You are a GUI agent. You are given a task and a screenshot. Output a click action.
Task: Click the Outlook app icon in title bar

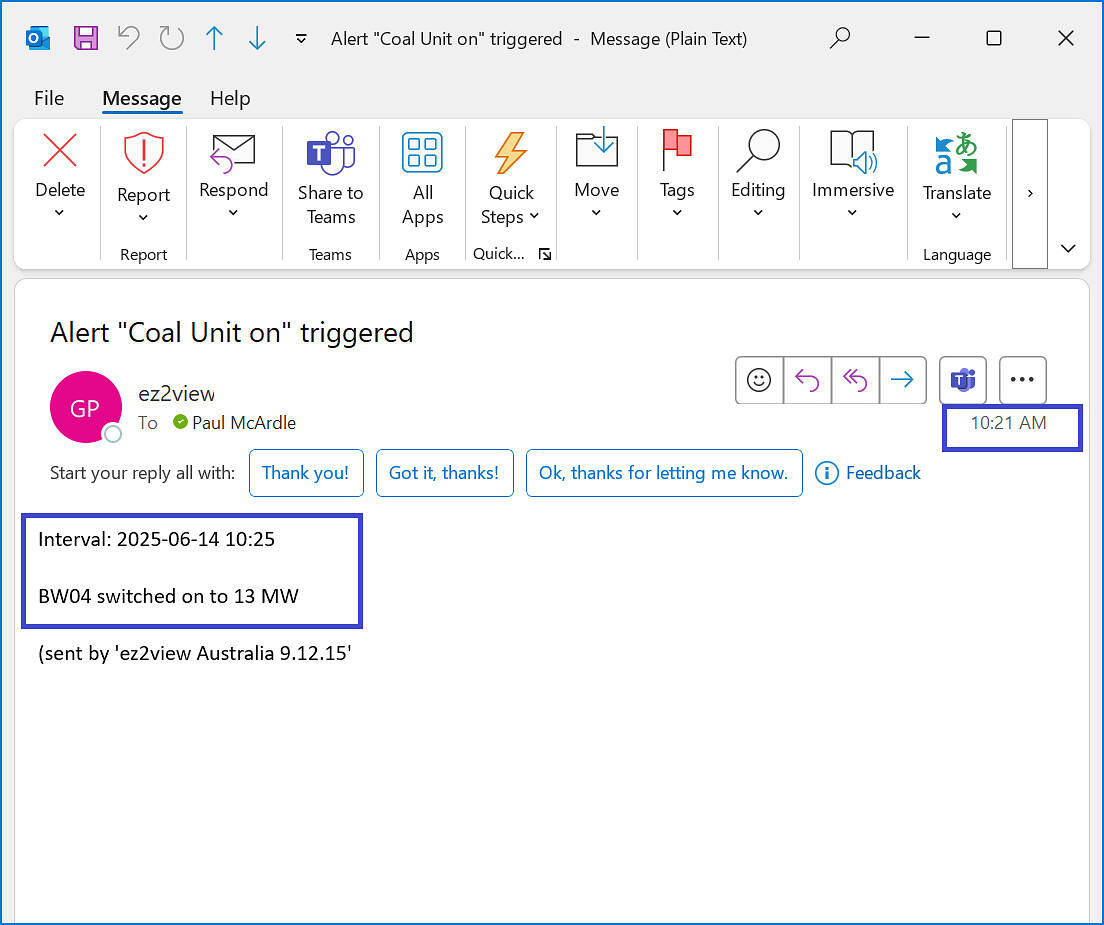[x=37, y=38]
